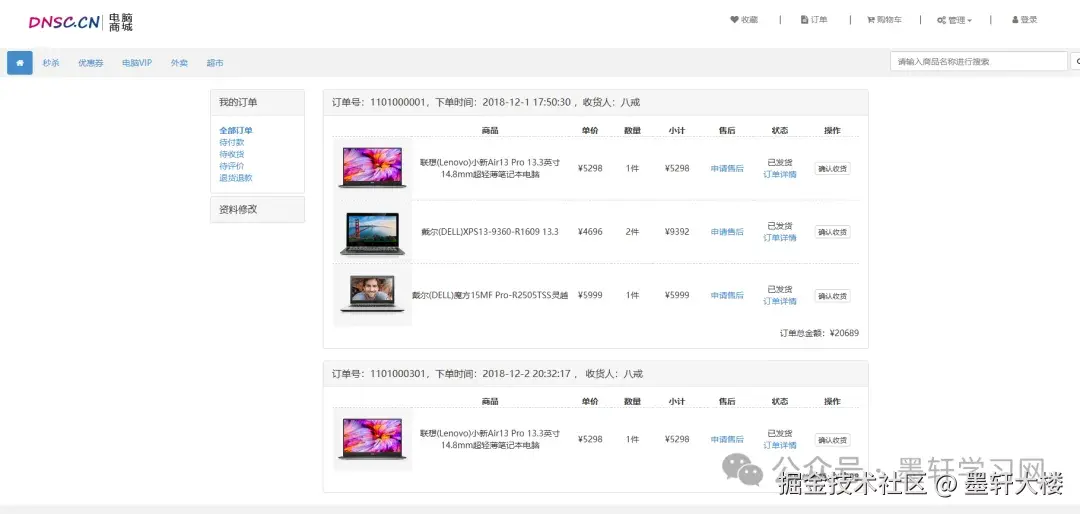Click product name 戴尔(DELL)魔方15MF Pro-R2505TSS灵越
The width and height of the screenshot is (1080, 514).
490,295
